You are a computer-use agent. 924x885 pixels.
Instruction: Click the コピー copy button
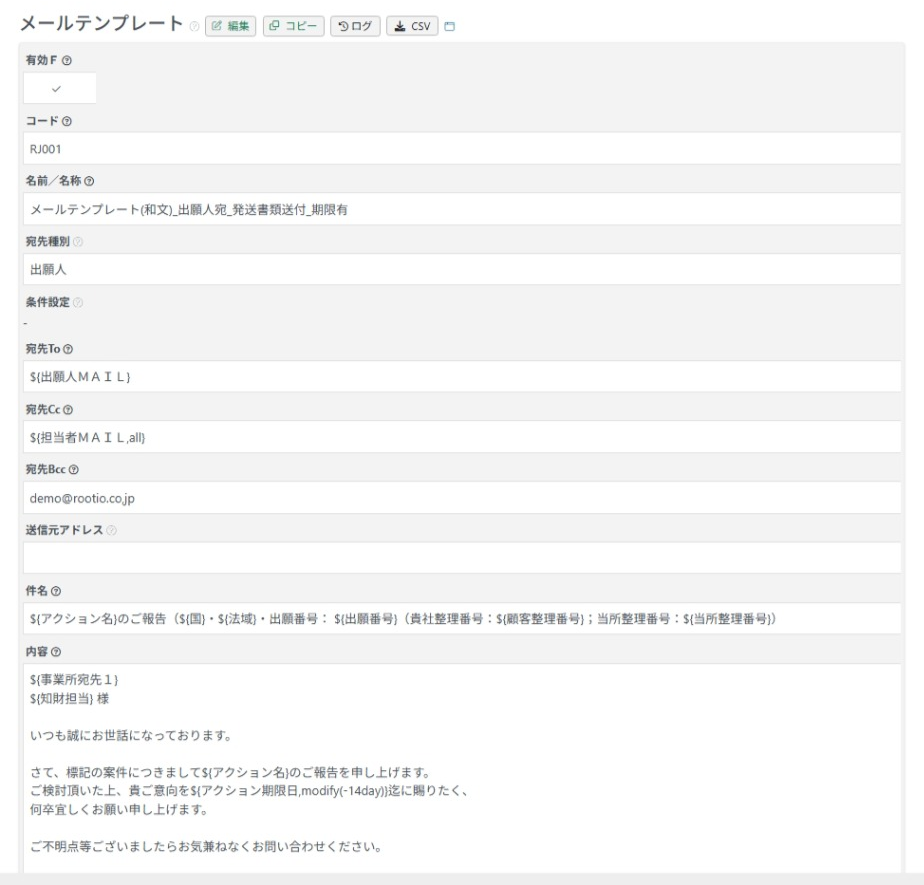(294, 26)
